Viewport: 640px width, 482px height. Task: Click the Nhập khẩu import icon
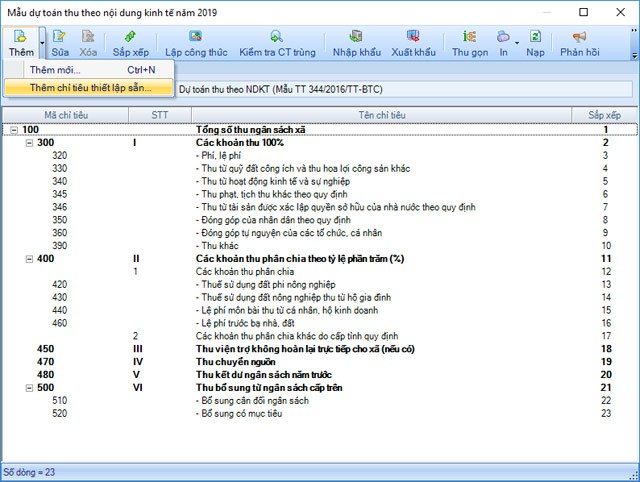tap(357, 41)
